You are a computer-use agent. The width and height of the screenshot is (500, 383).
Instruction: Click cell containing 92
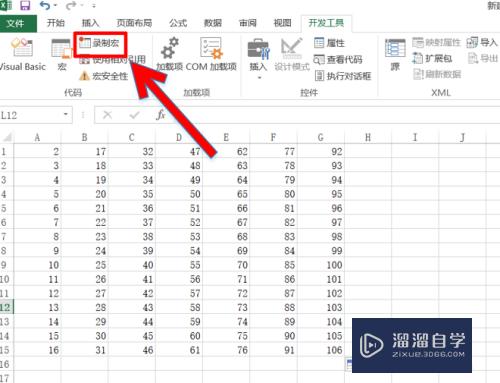pyautogui.click(x=321, y=152)
